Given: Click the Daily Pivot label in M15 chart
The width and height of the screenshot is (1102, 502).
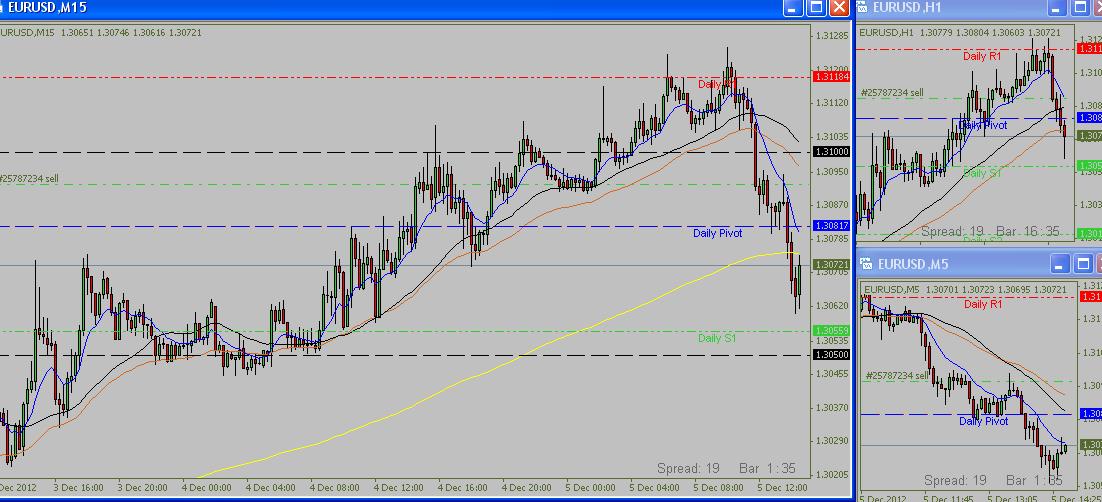Looking at the screenshot, I should [x=717, y=233].
